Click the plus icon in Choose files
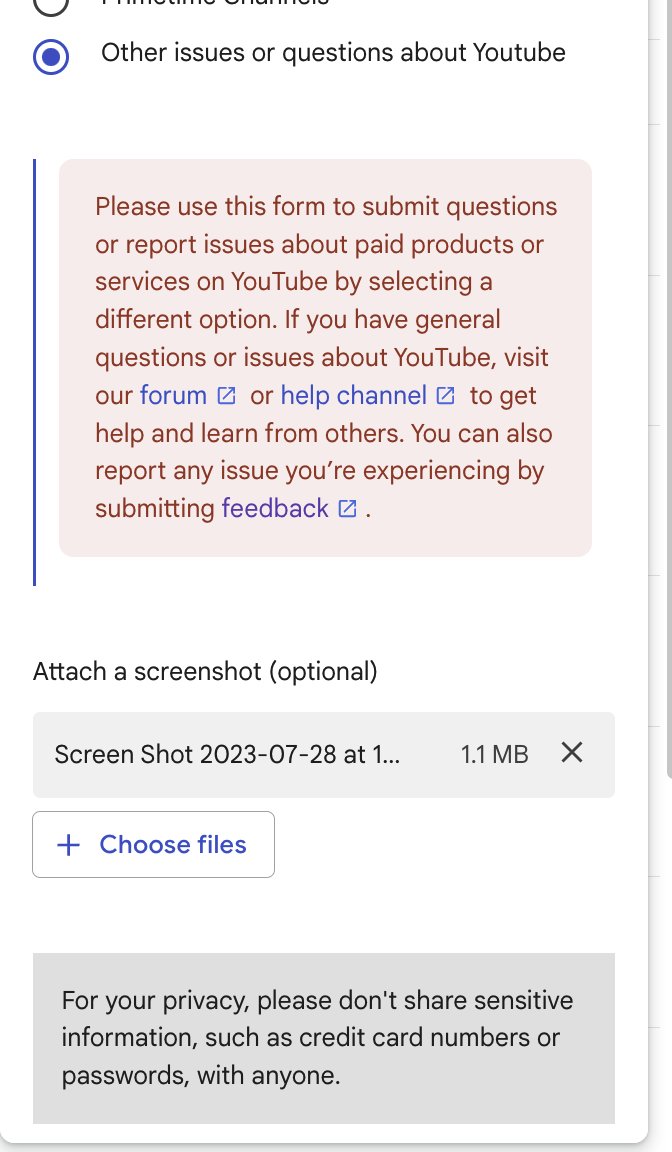Image resolution: width=672 pixels, height=1152 pixels. 68,845
